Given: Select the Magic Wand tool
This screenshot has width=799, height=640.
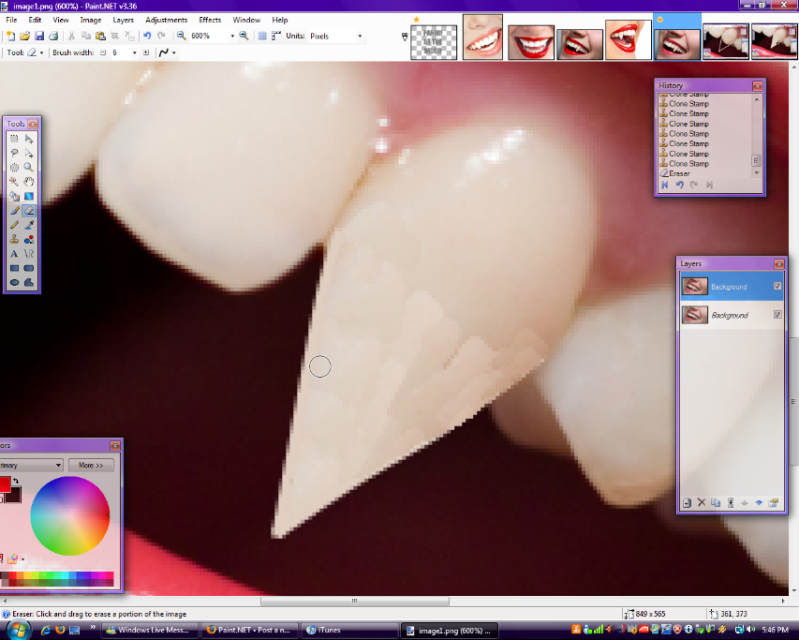Looking at the screenshot, I should (x=14, y=181).
